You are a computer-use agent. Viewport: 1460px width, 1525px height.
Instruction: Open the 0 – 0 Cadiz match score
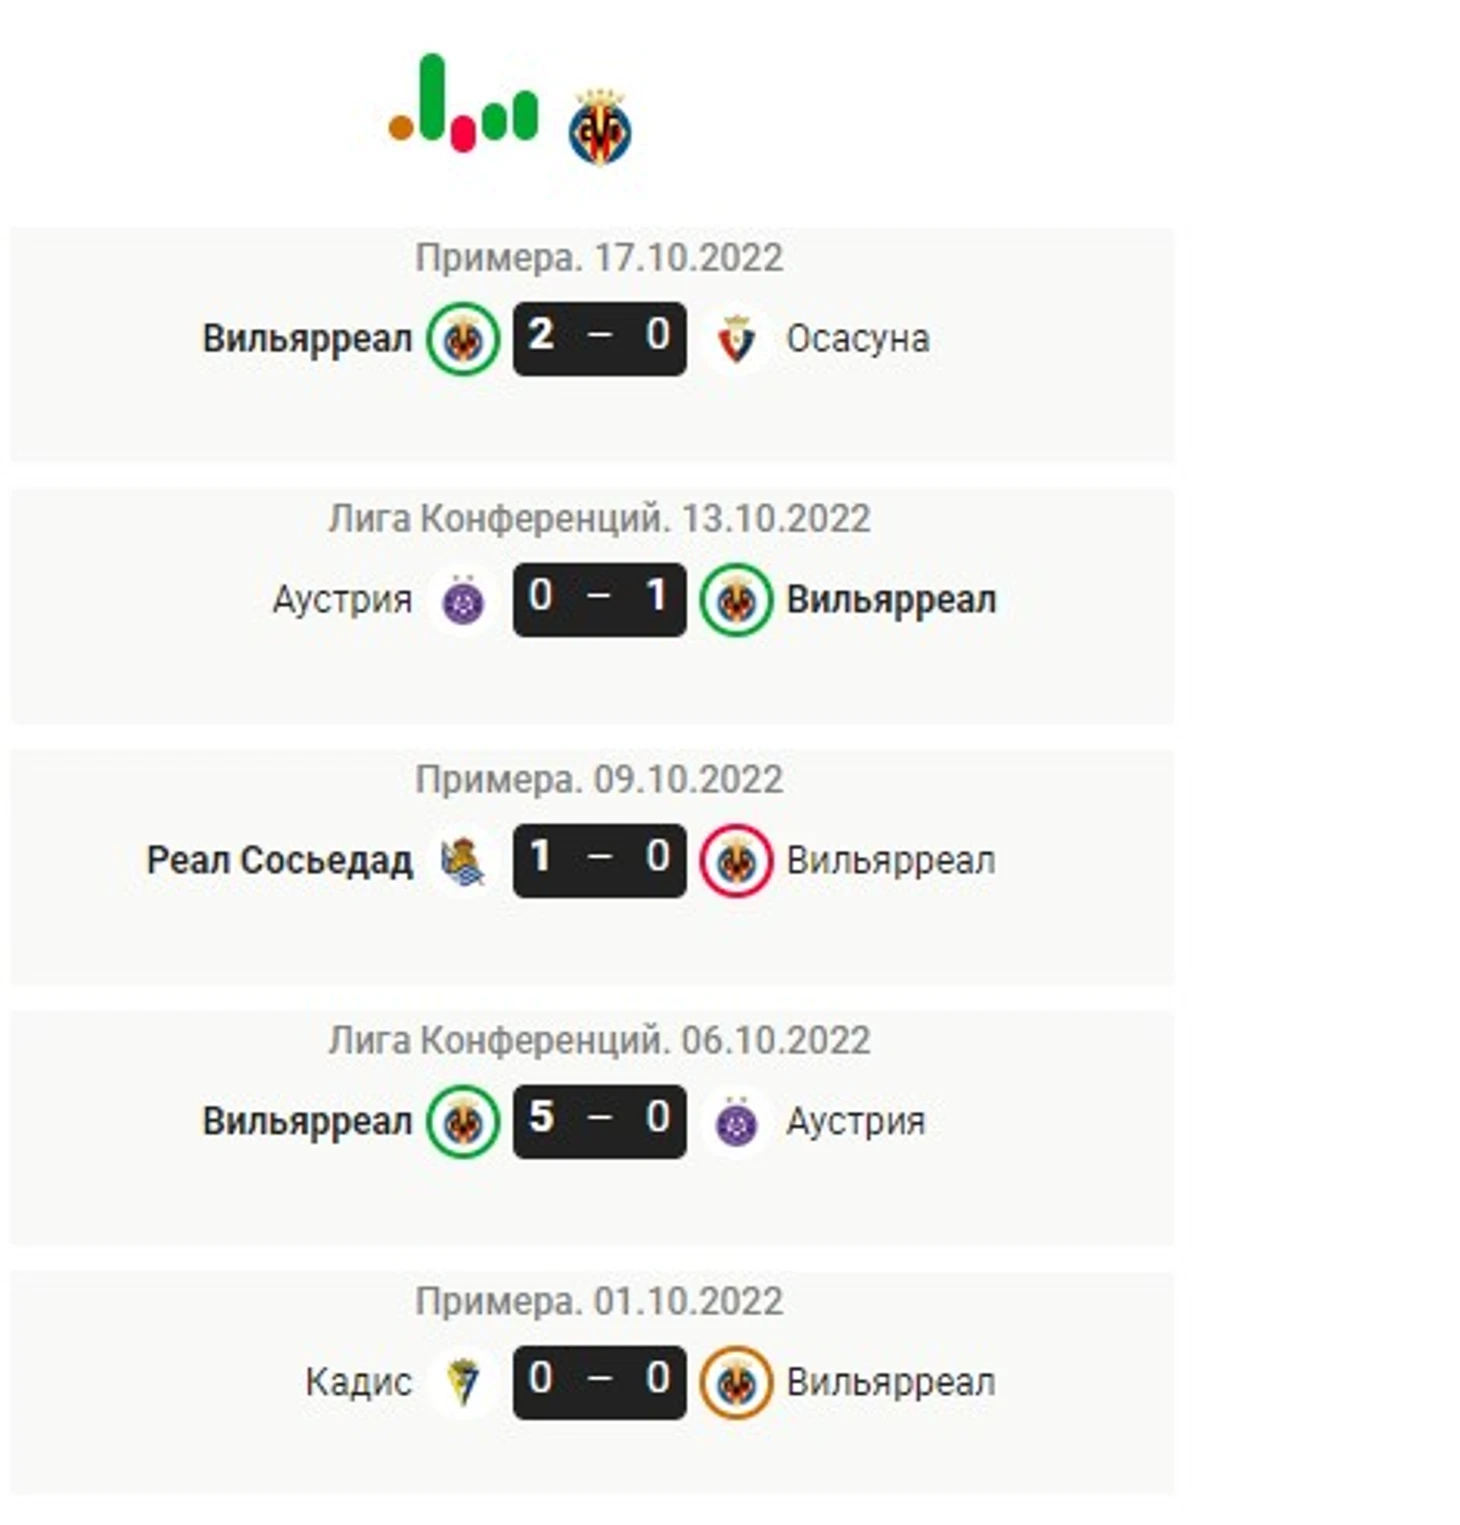click(x=599, y=1382)
